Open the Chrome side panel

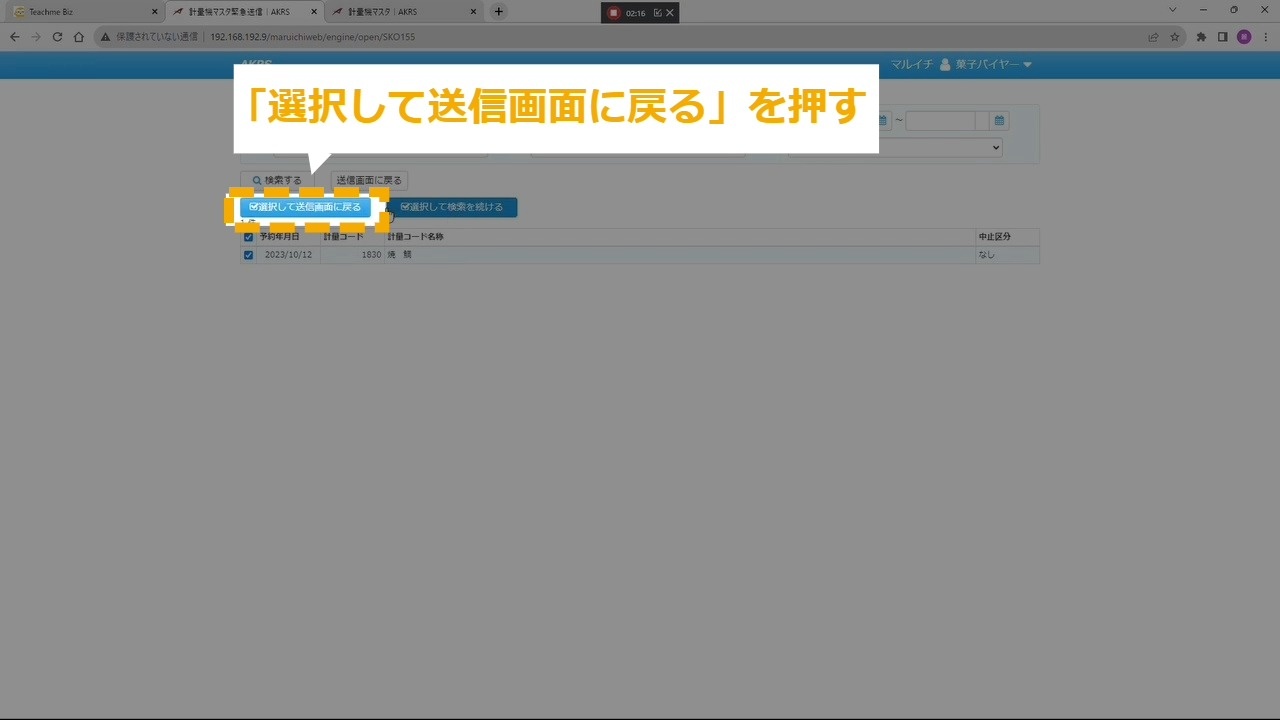[1222, 37]
